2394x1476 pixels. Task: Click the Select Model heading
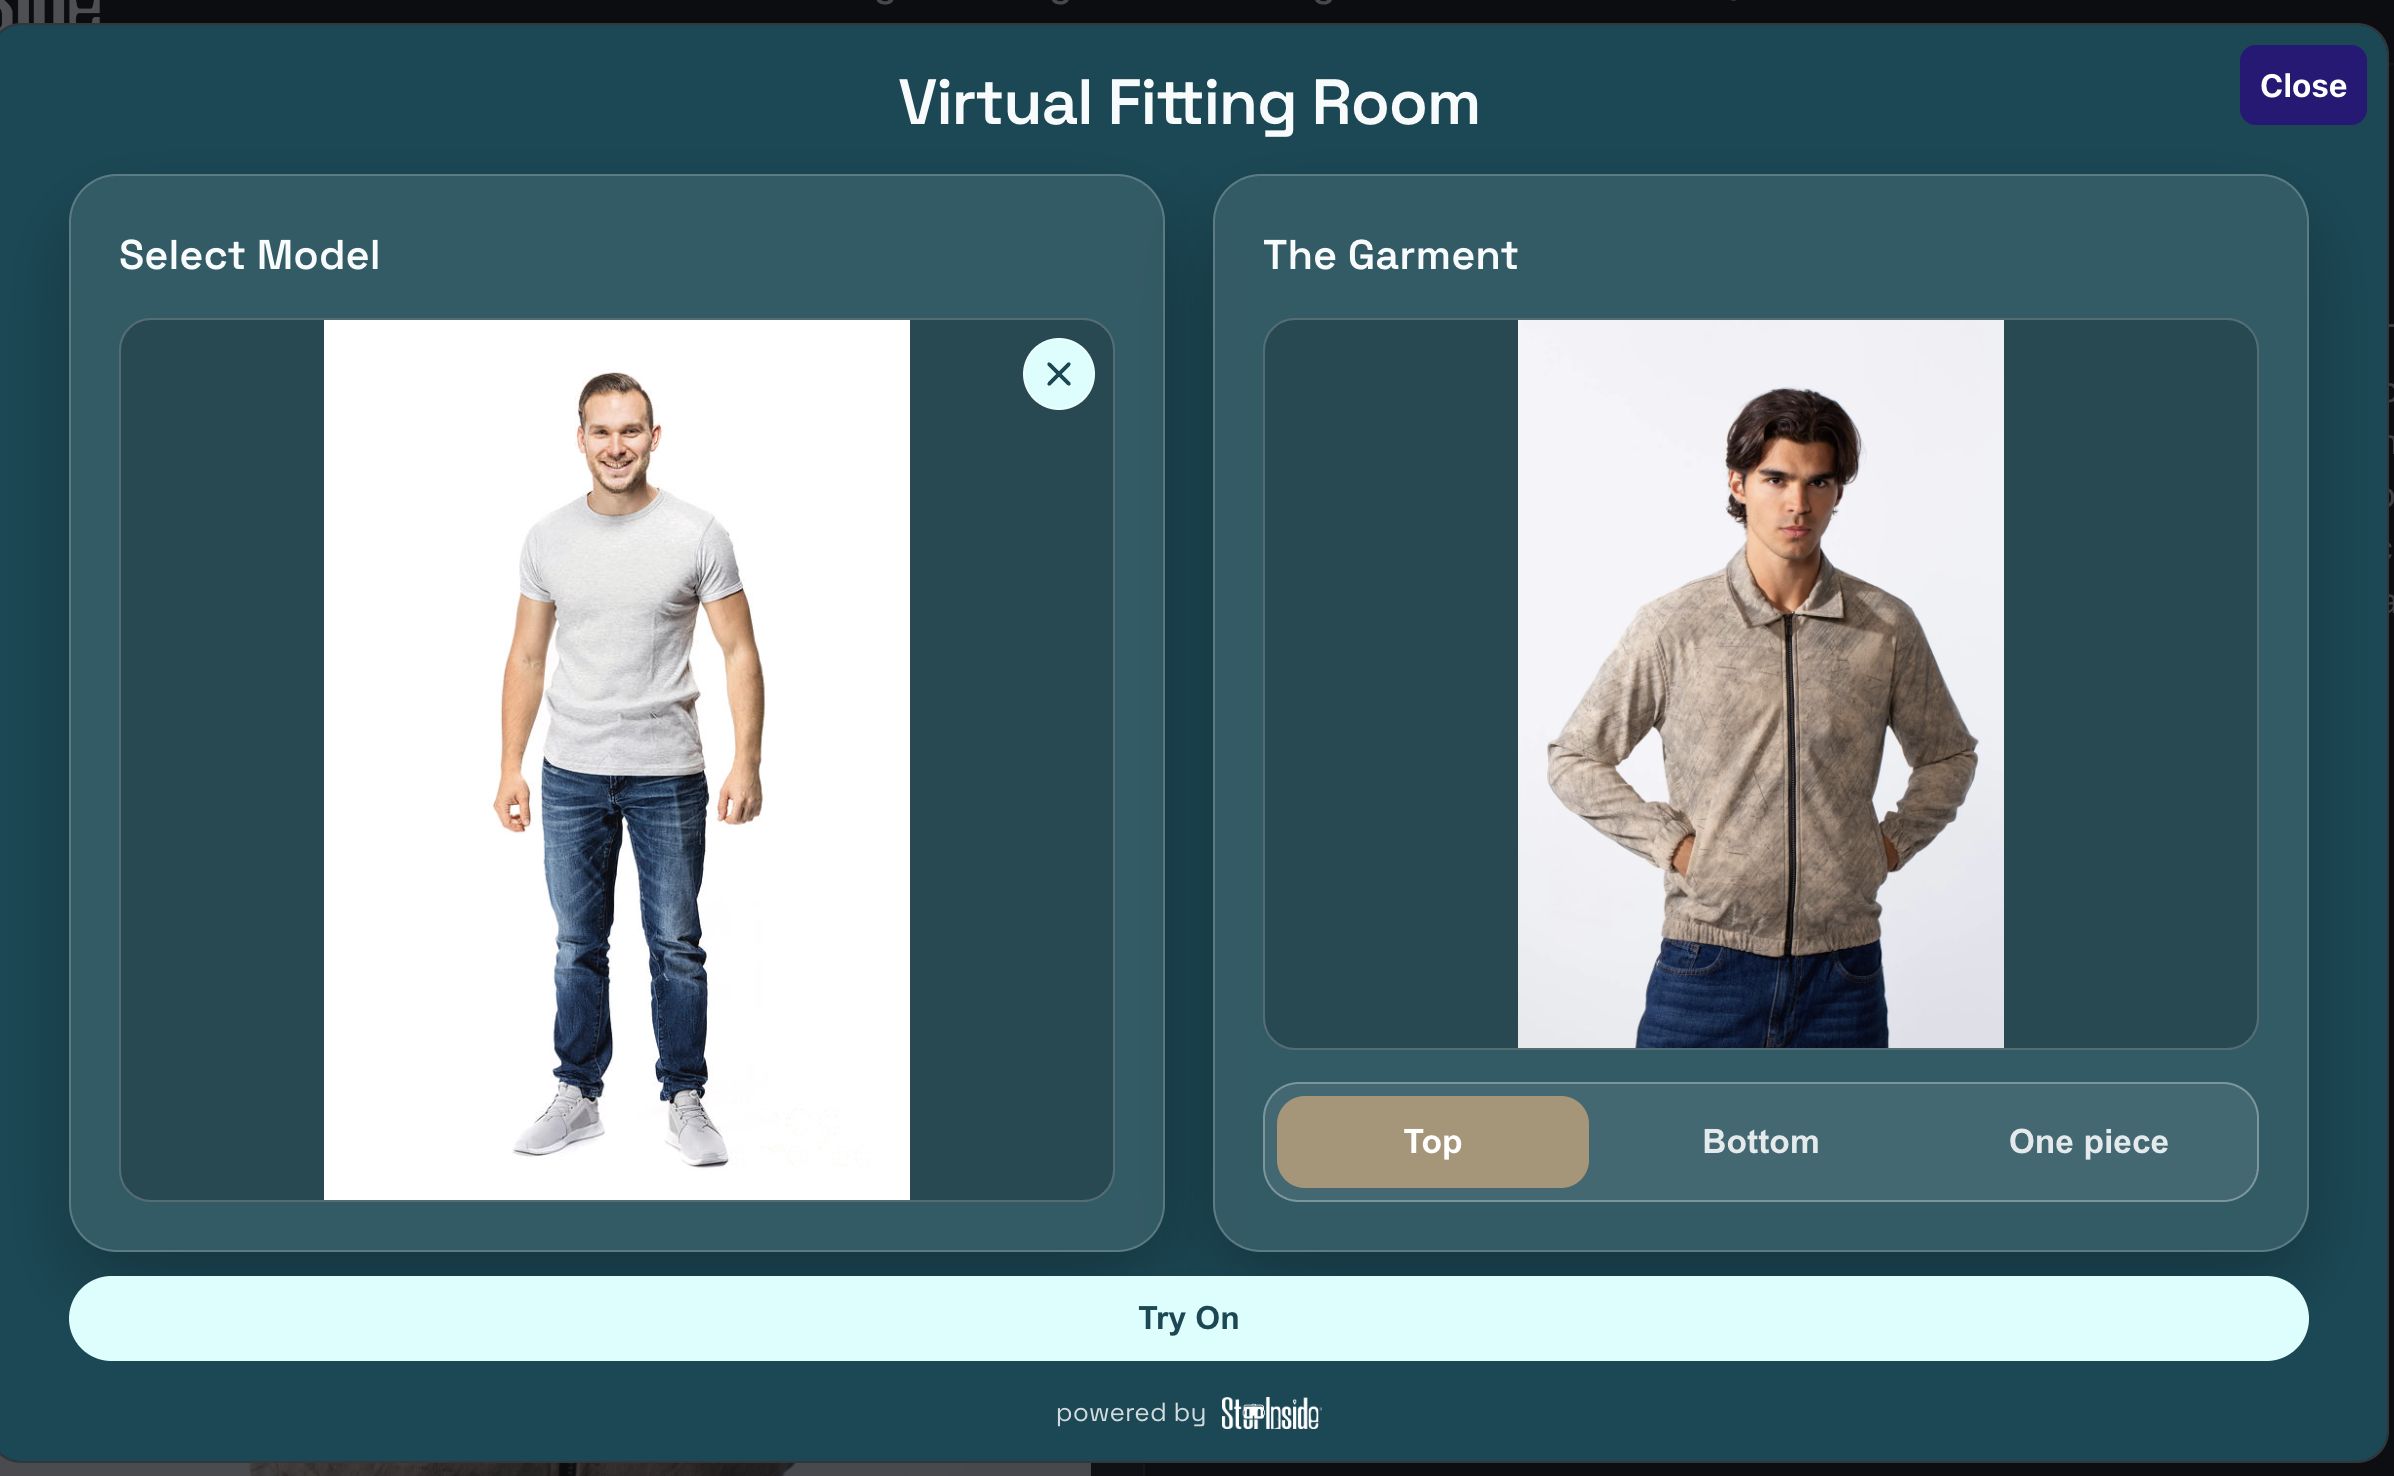249,255
